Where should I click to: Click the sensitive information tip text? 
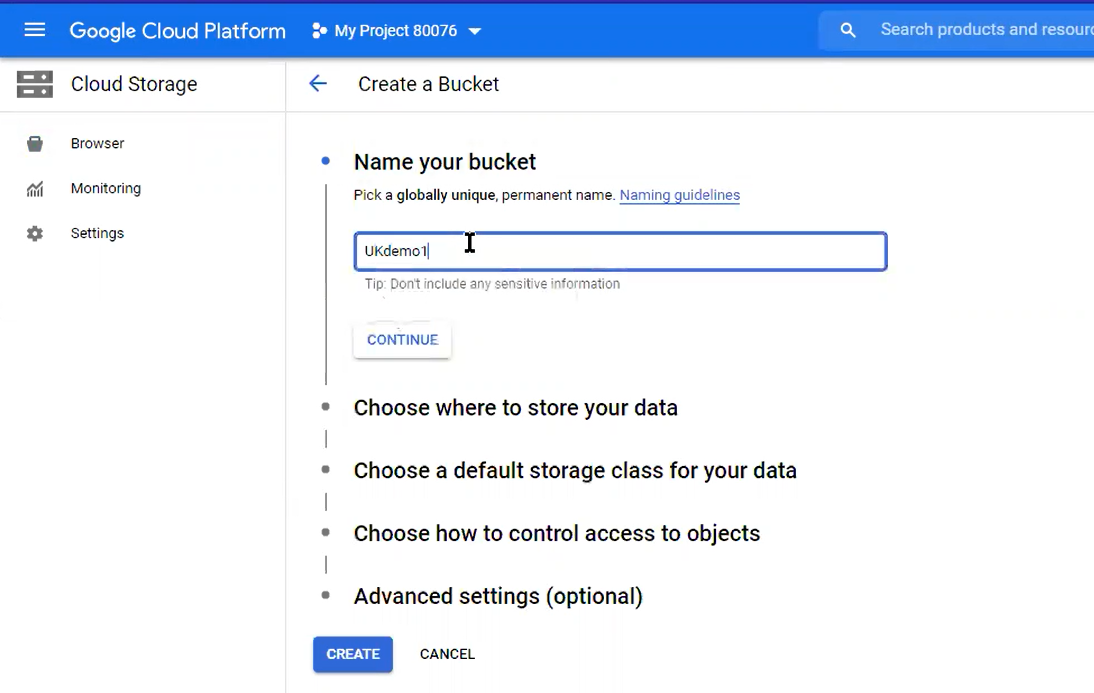pyautogui.click(x=493, y=284)
